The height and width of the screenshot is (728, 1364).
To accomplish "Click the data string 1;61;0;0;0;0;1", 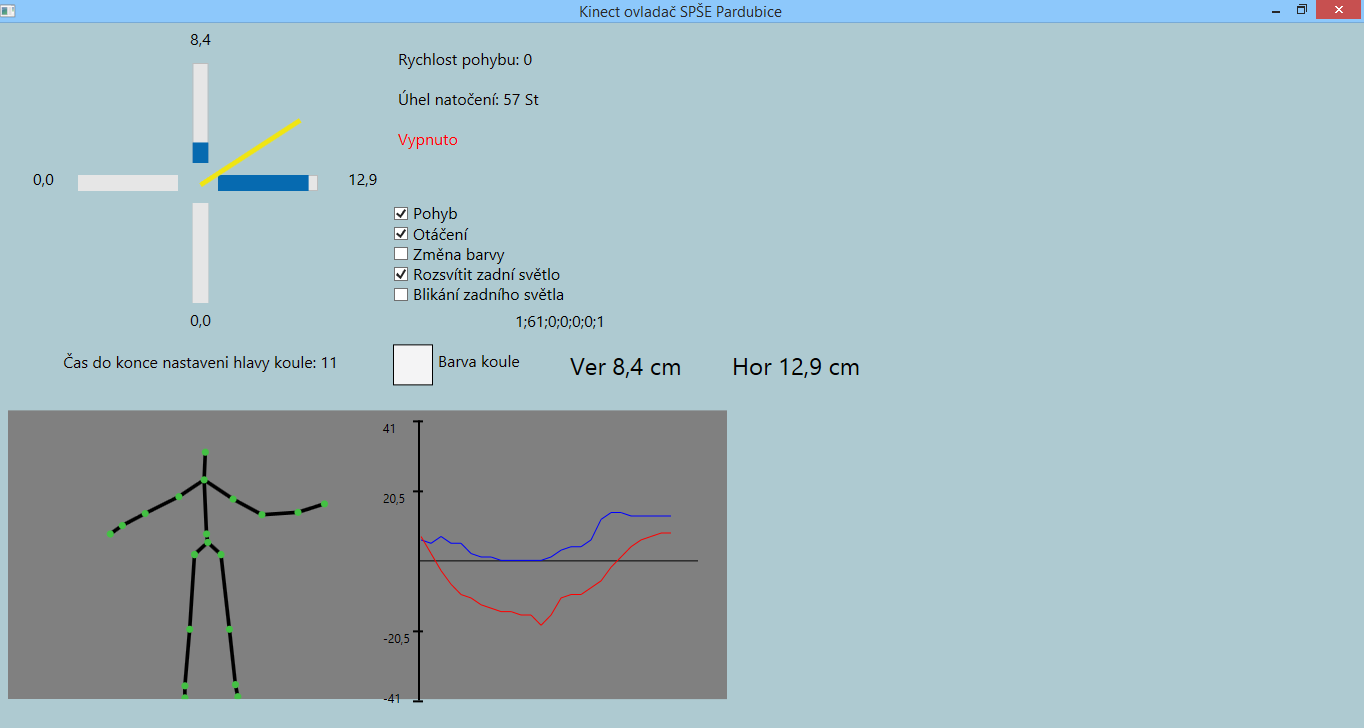I will point(560,322).
